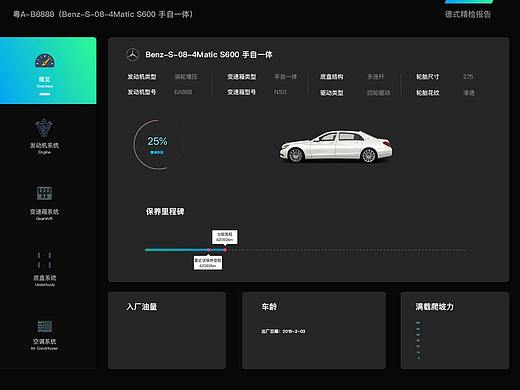This screenshot has height=390, width=520.
Task: Click the 驱动类型 label
Action: (x=332, y=93)
